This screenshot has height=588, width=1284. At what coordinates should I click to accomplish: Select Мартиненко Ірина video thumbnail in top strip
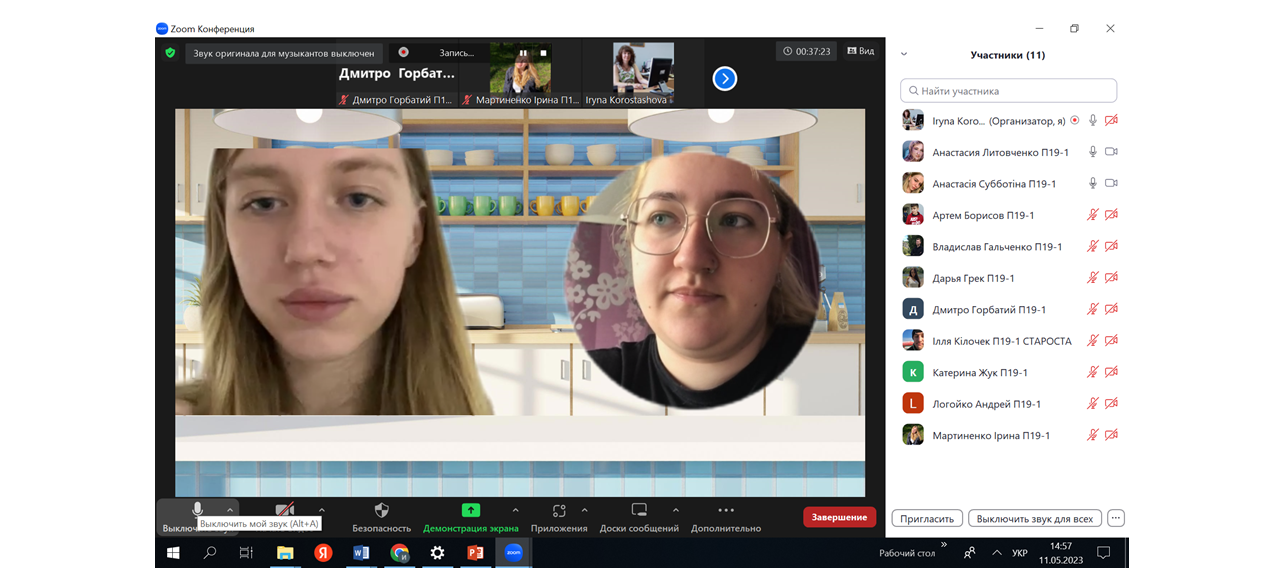click(520, 74)
